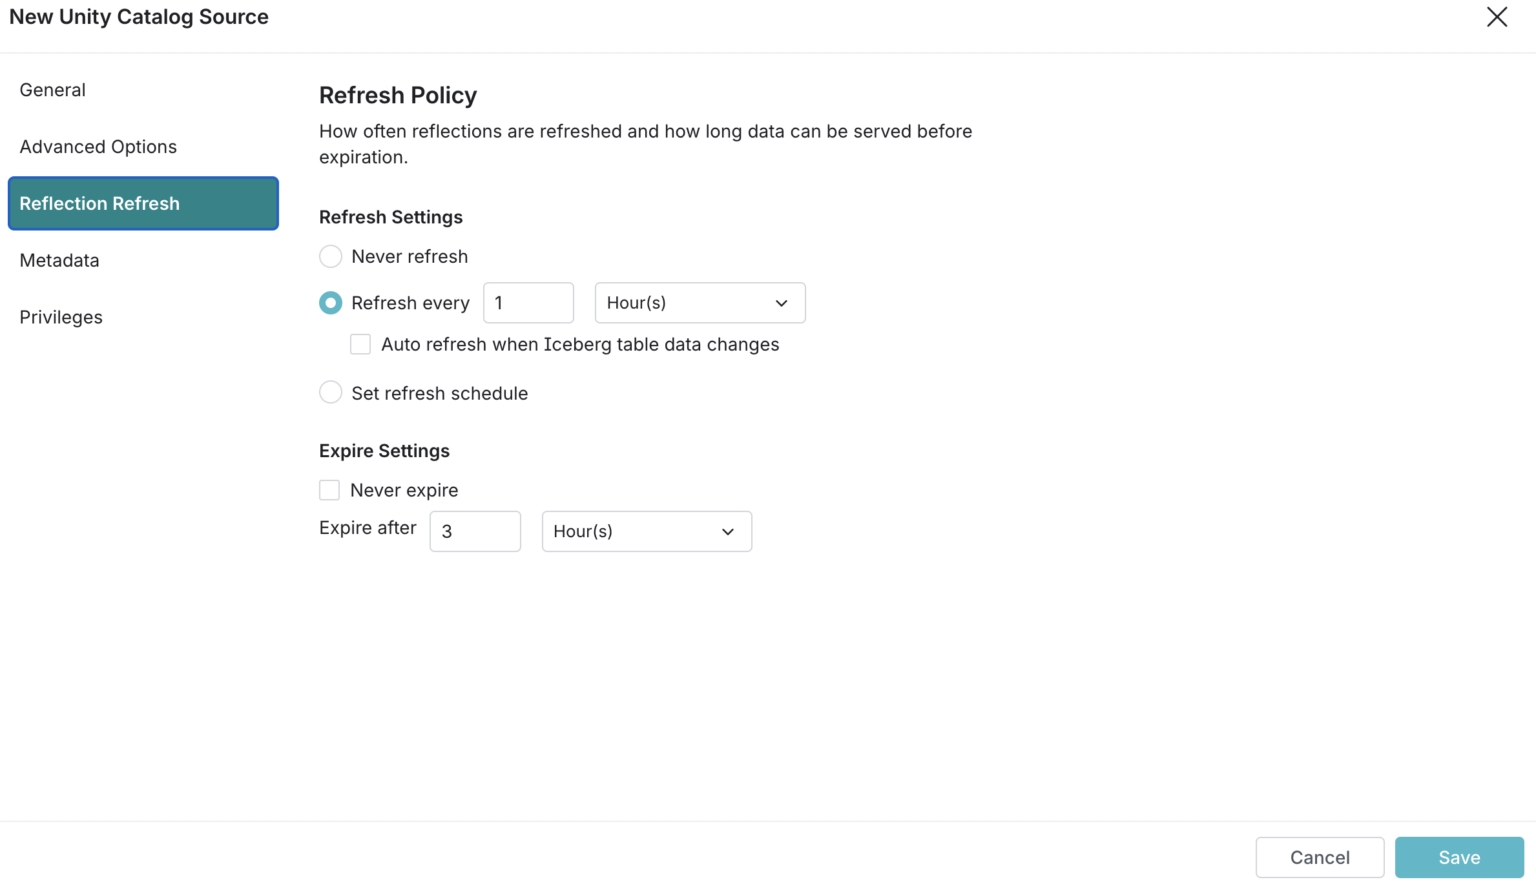Viewport: 1536px width, 882px height.
Task: Open the Advanced Options tab
Action: [x=98, y=146]
